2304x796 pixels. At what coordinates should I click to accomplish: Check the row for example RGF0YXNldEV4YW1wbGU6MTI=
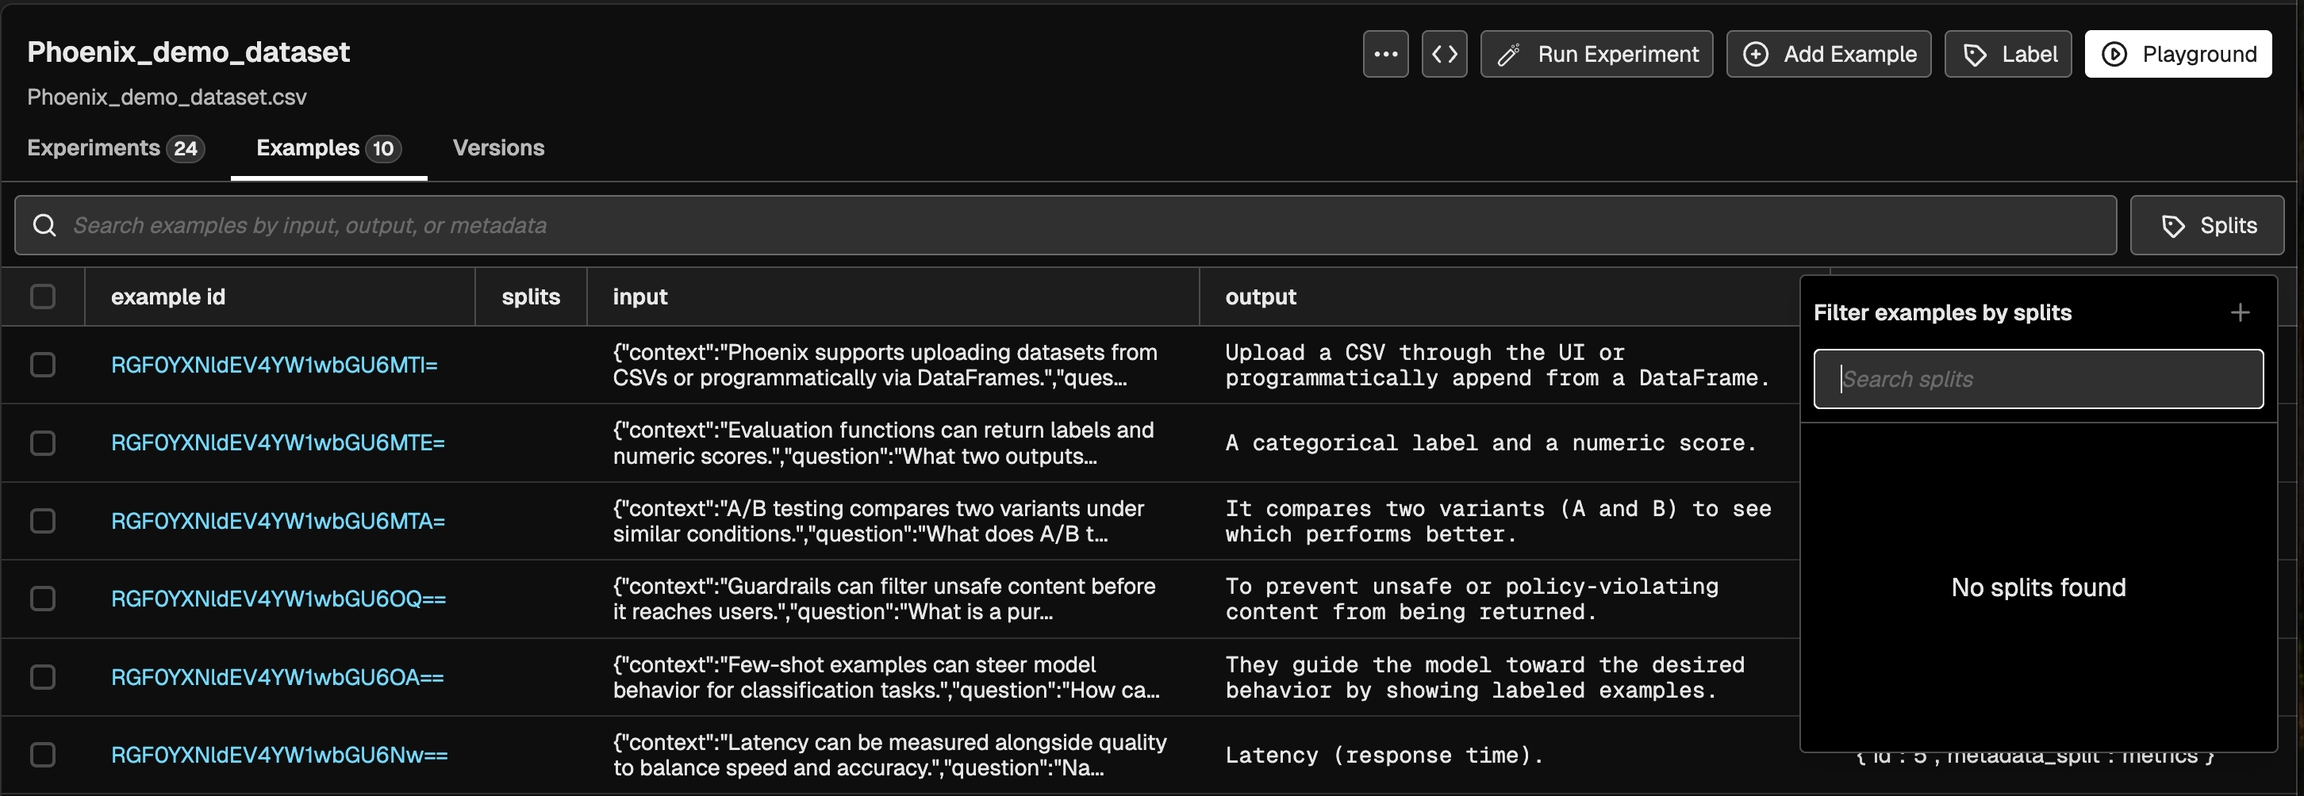43,365
